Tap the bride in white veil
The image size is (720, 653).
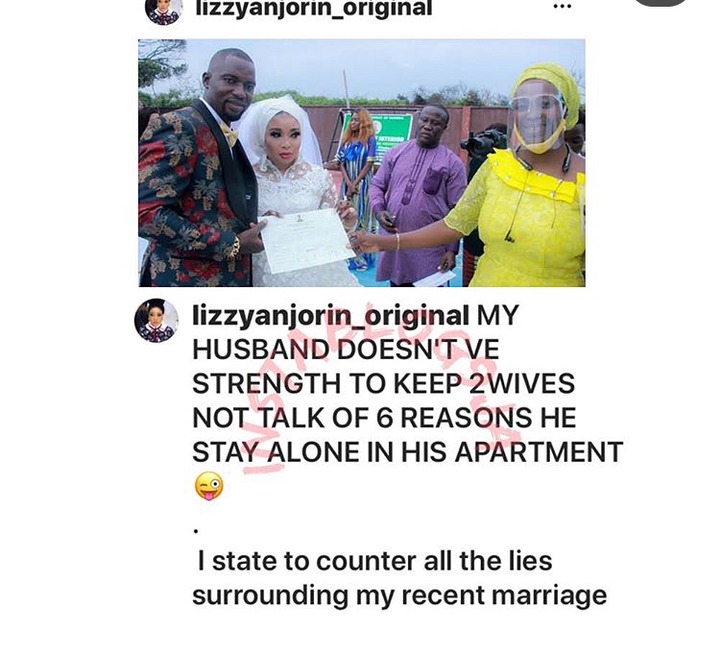point(289,191)
